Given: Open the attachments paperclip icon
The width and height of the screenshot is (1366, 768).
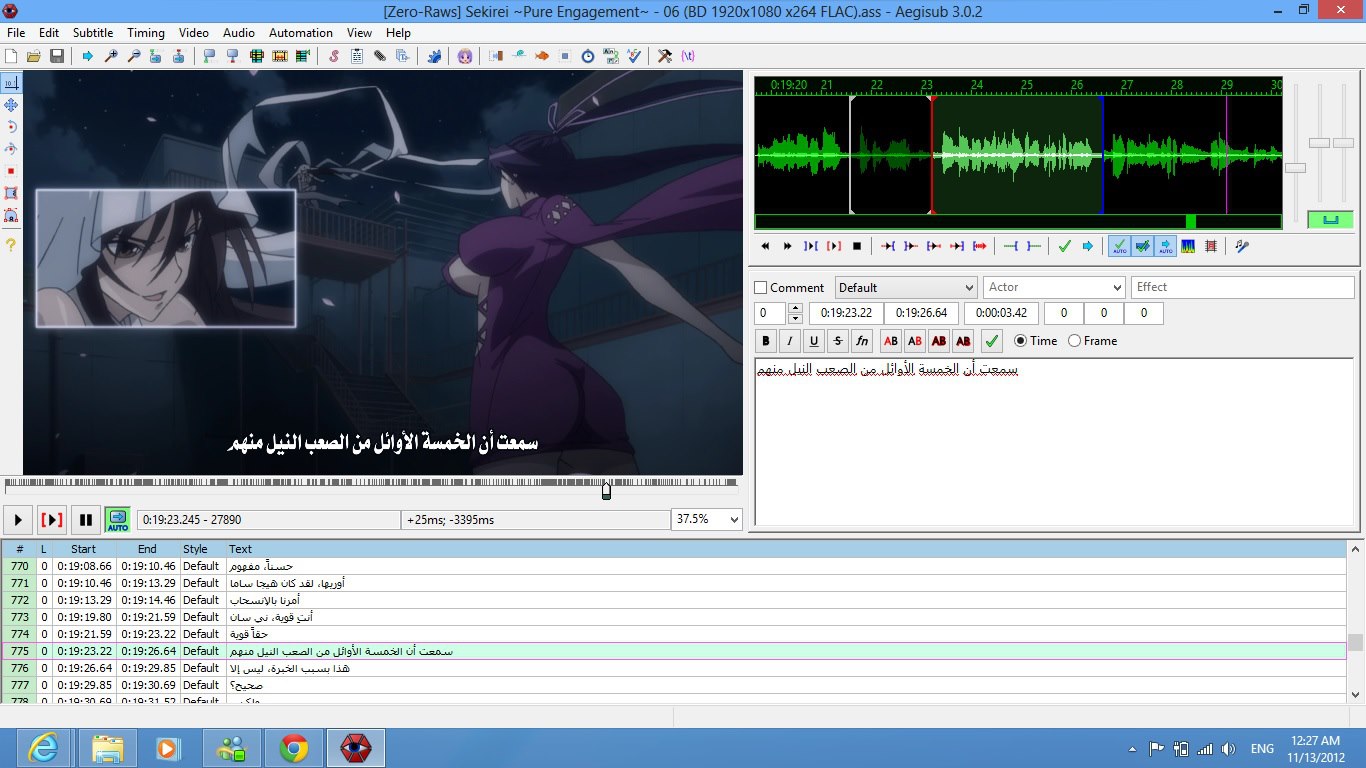Looking at the screenshot, I should [x=380, y=56].
